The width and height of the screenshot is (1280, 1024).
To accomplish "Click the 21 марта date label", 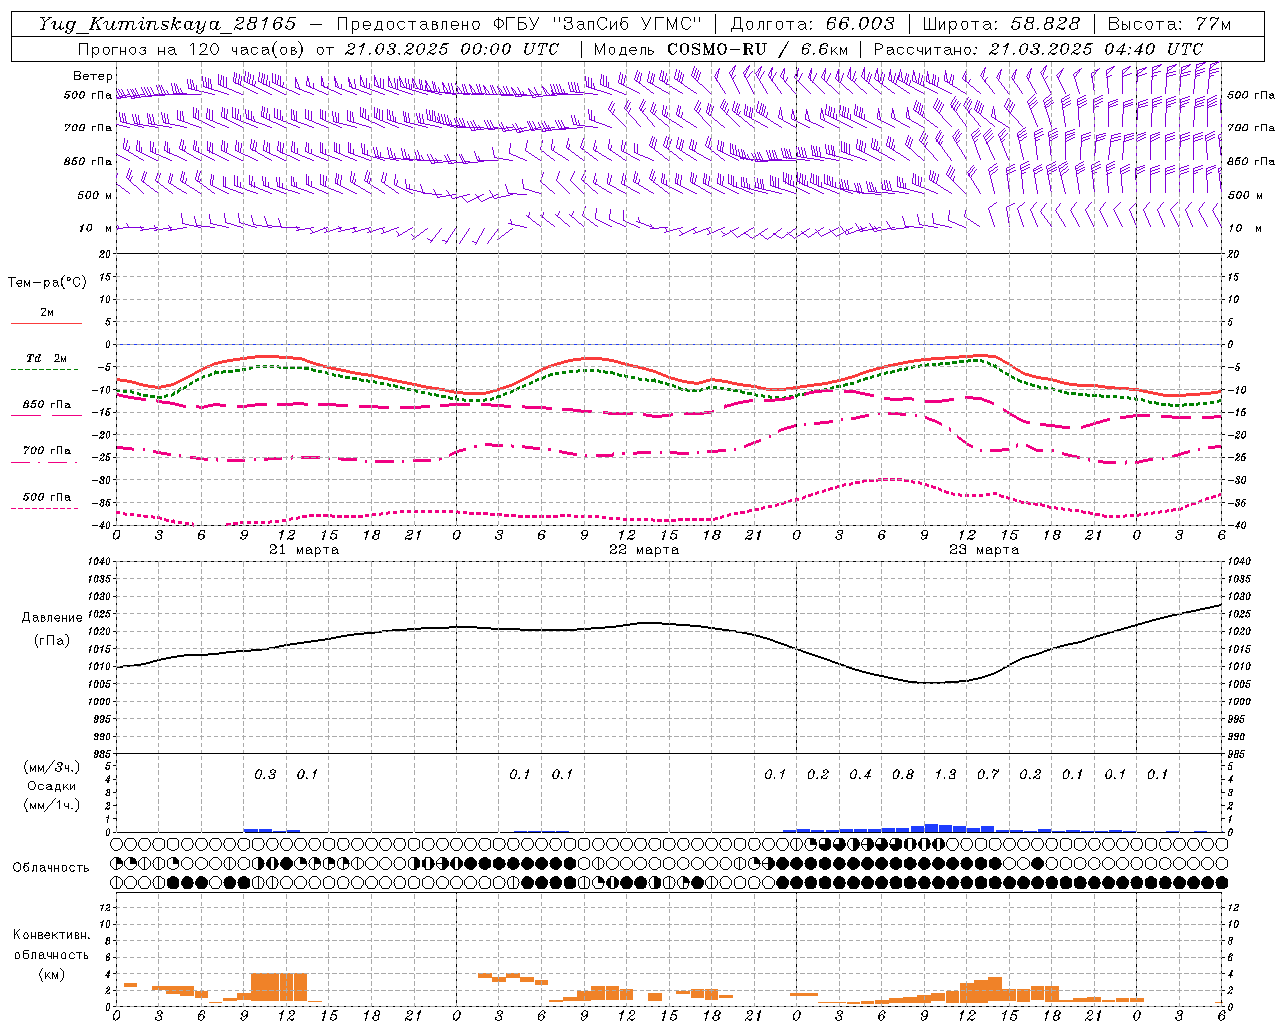I will click(305, 550).
